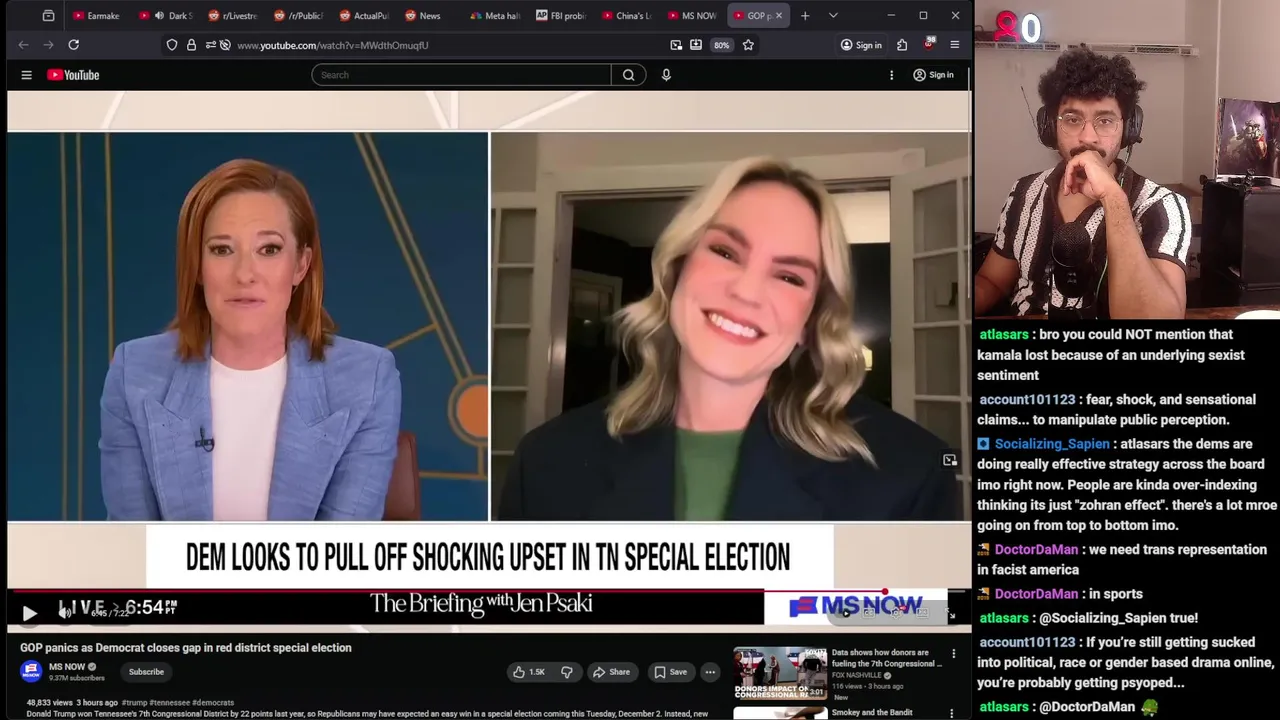This screenshot has height=720, width=1280.
Task: Open picture-in-picture icon in the address bar
Action: pos(676,45)
